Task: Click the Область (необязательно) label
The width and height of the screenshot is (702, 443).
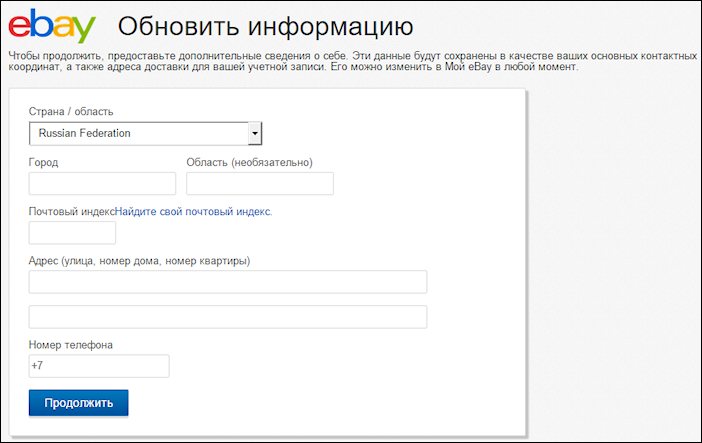Action: tap(249, 162)
